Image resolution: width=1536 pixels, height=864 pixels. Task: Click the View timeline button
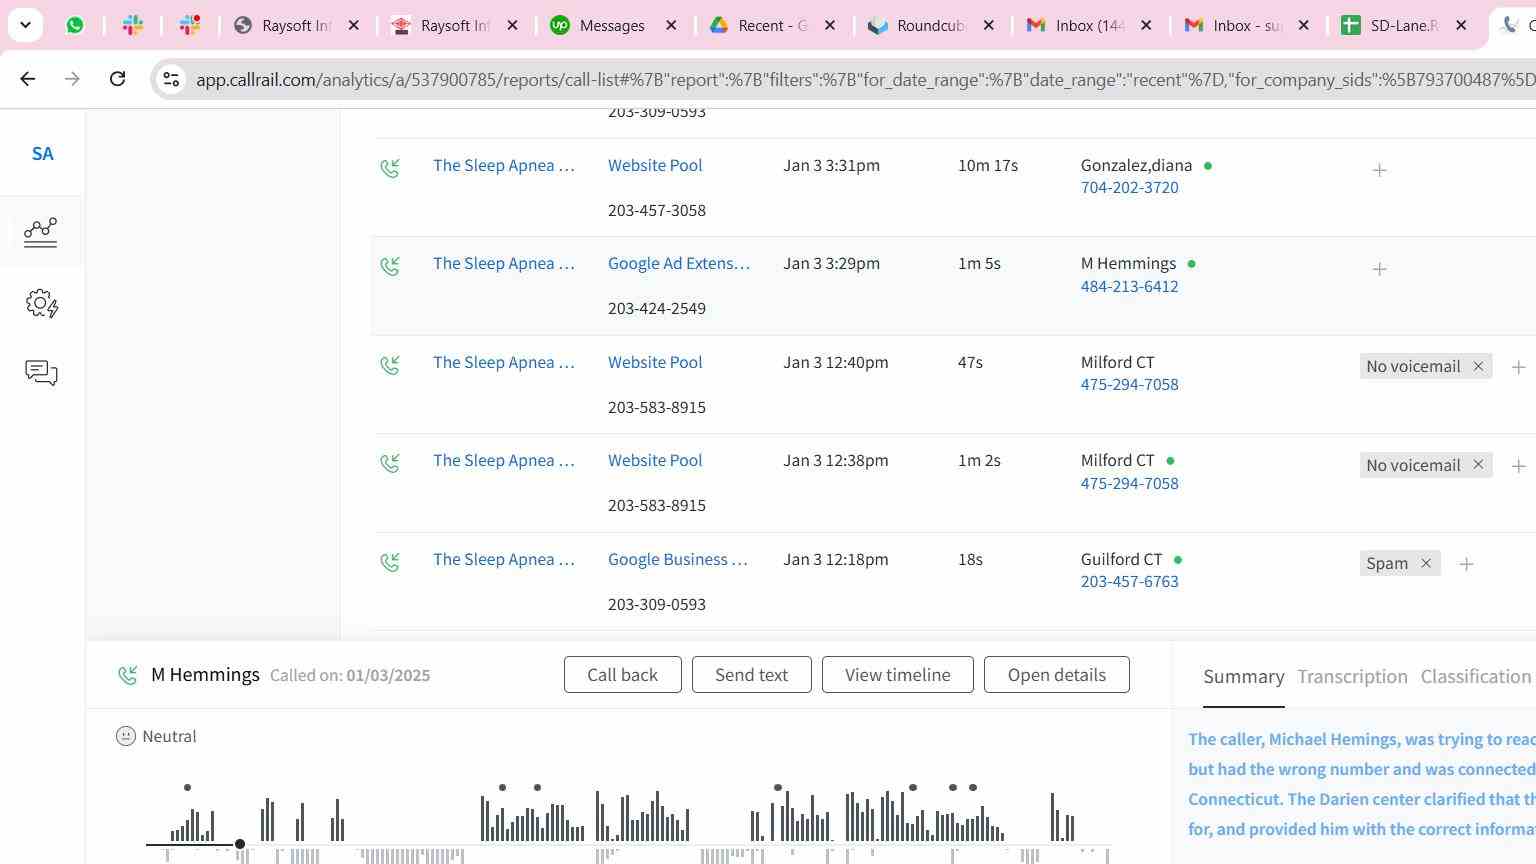pyautogui.click(x=897, y=675)
